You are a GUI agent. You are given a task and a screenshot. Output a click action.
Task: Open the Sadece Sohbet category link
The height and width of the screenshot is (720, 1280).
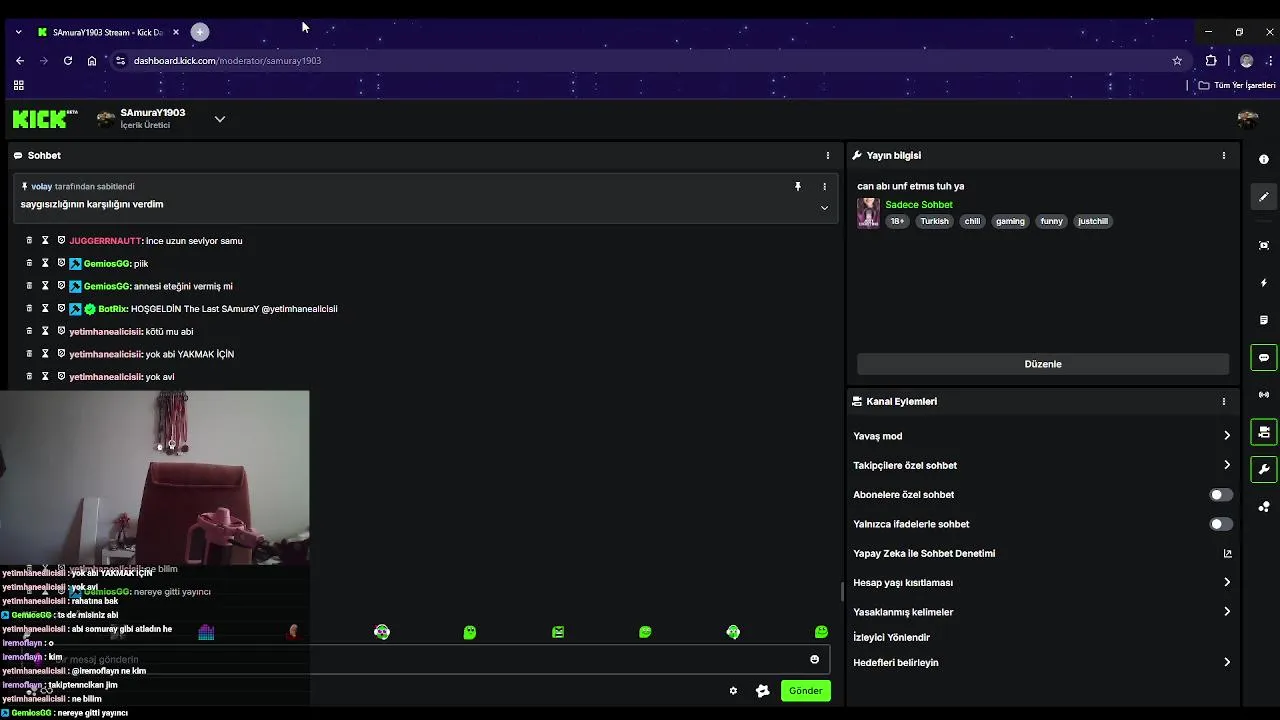tap(919, 205)
